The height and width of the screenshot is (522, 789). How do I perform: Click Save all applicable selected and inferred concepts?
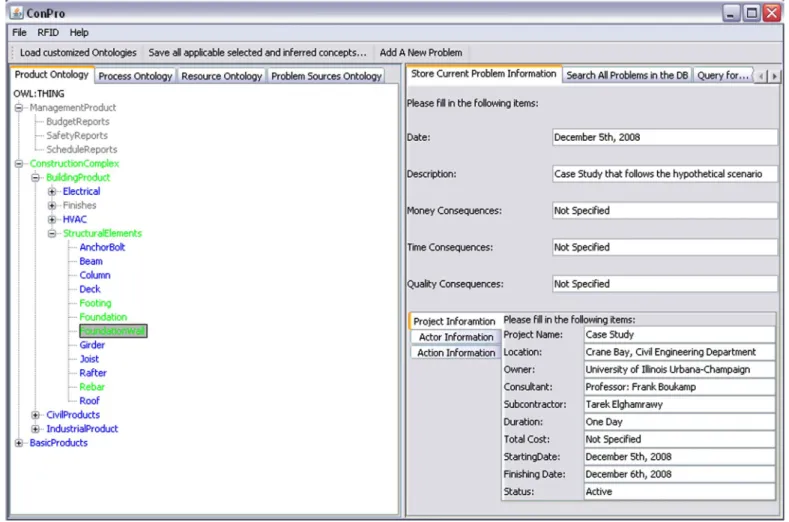coord(257,52)
